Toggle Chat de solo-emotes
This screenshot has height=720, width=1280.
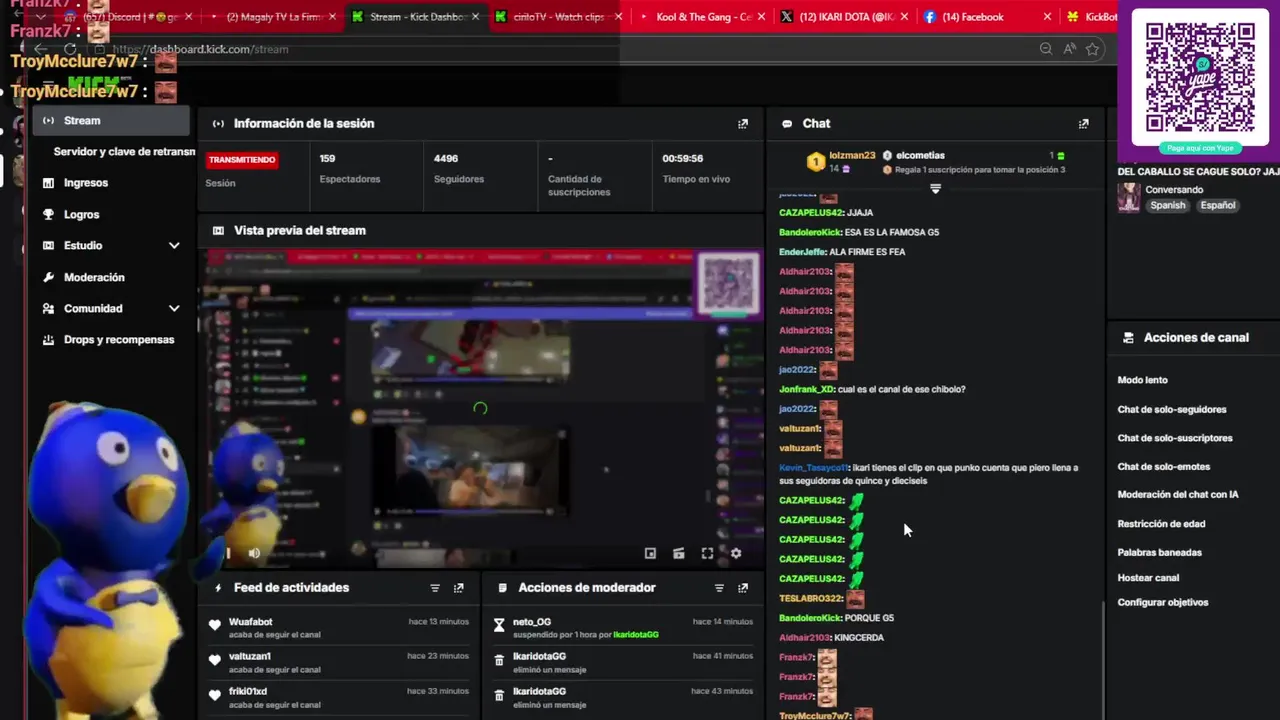[1164, 467]
